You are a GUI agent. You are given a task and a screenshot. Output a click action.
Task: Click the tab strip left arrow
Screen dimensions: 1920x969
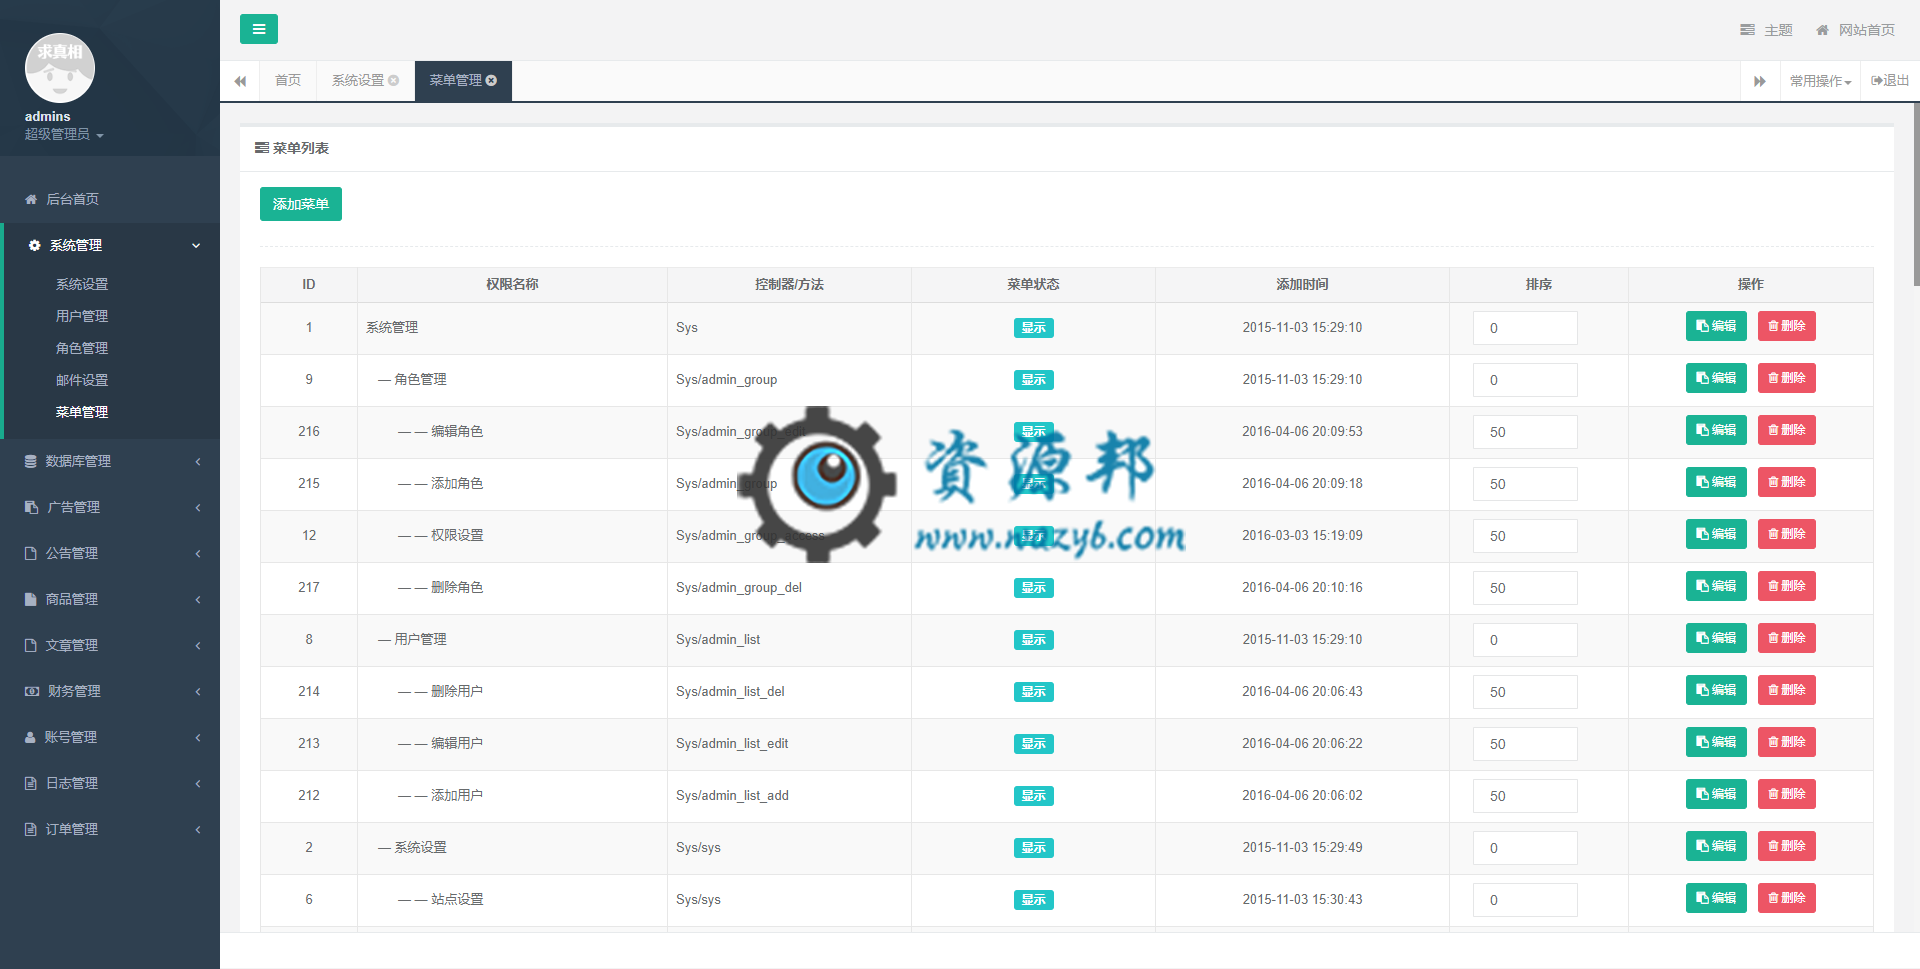[240, 81]
